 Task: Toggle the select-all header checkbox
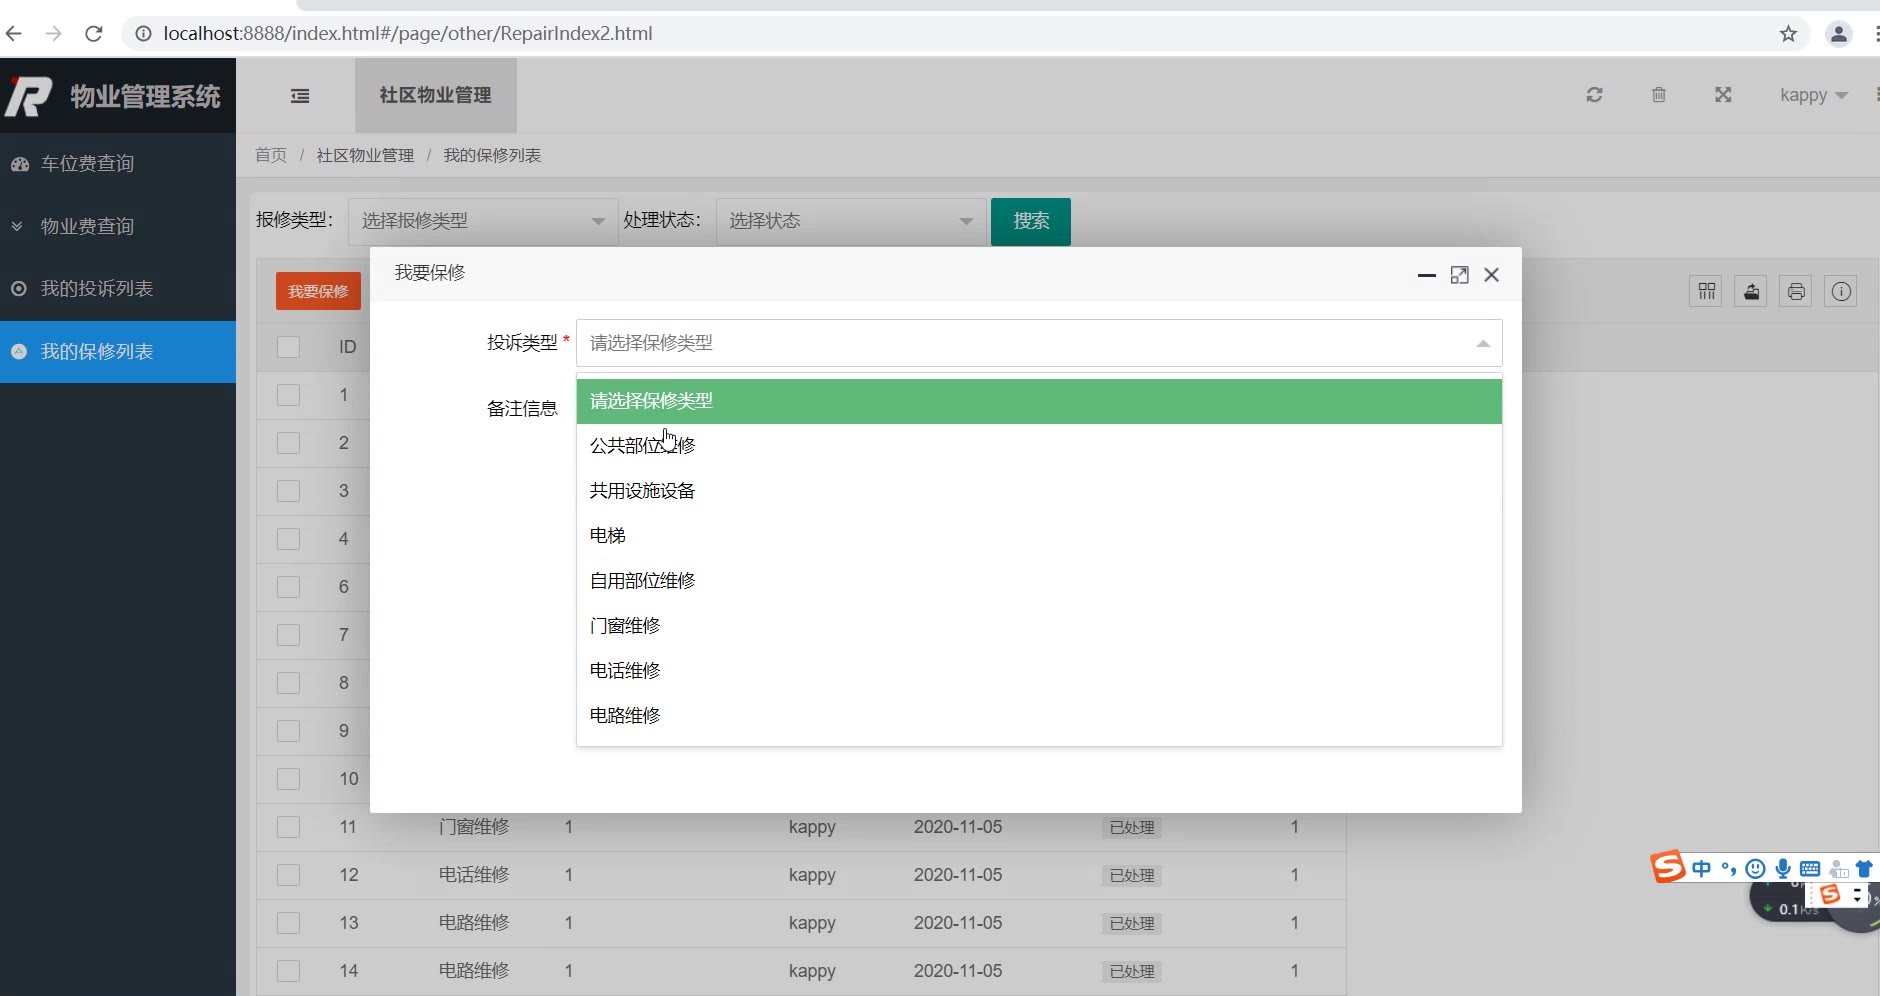point(289,347)
